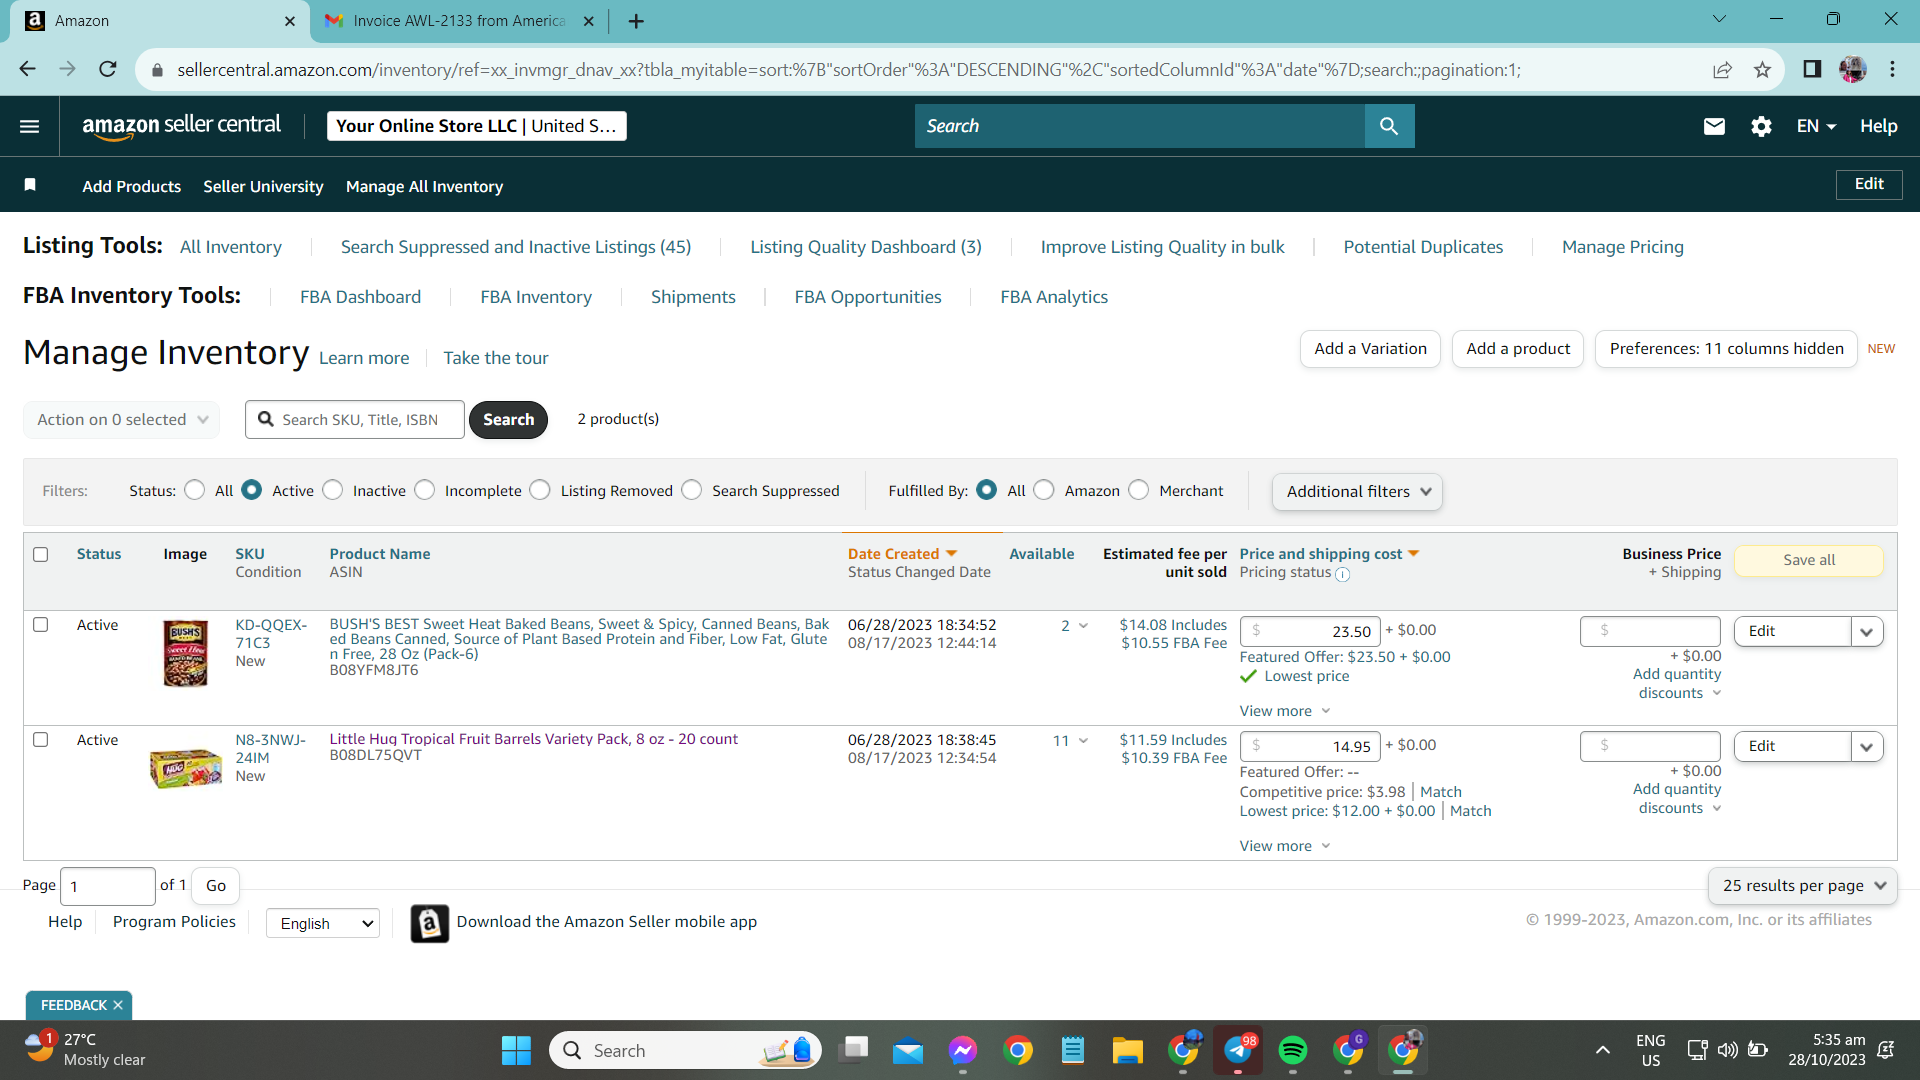Select the Incomplete status radio button

(425, 490)
